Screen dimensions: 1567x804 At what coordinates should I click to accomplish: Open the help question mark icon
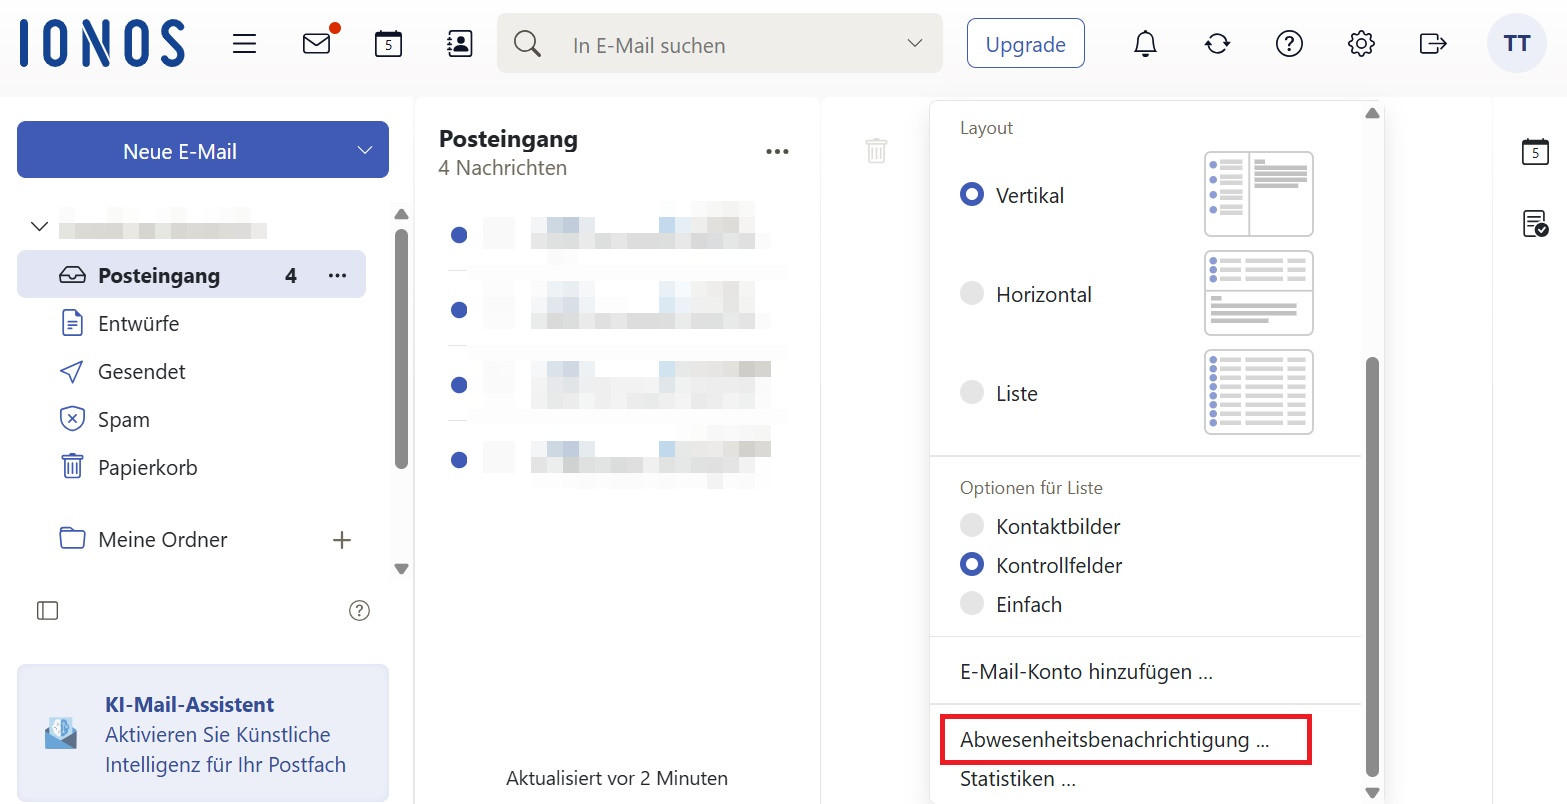click(x=1289, y=44)
